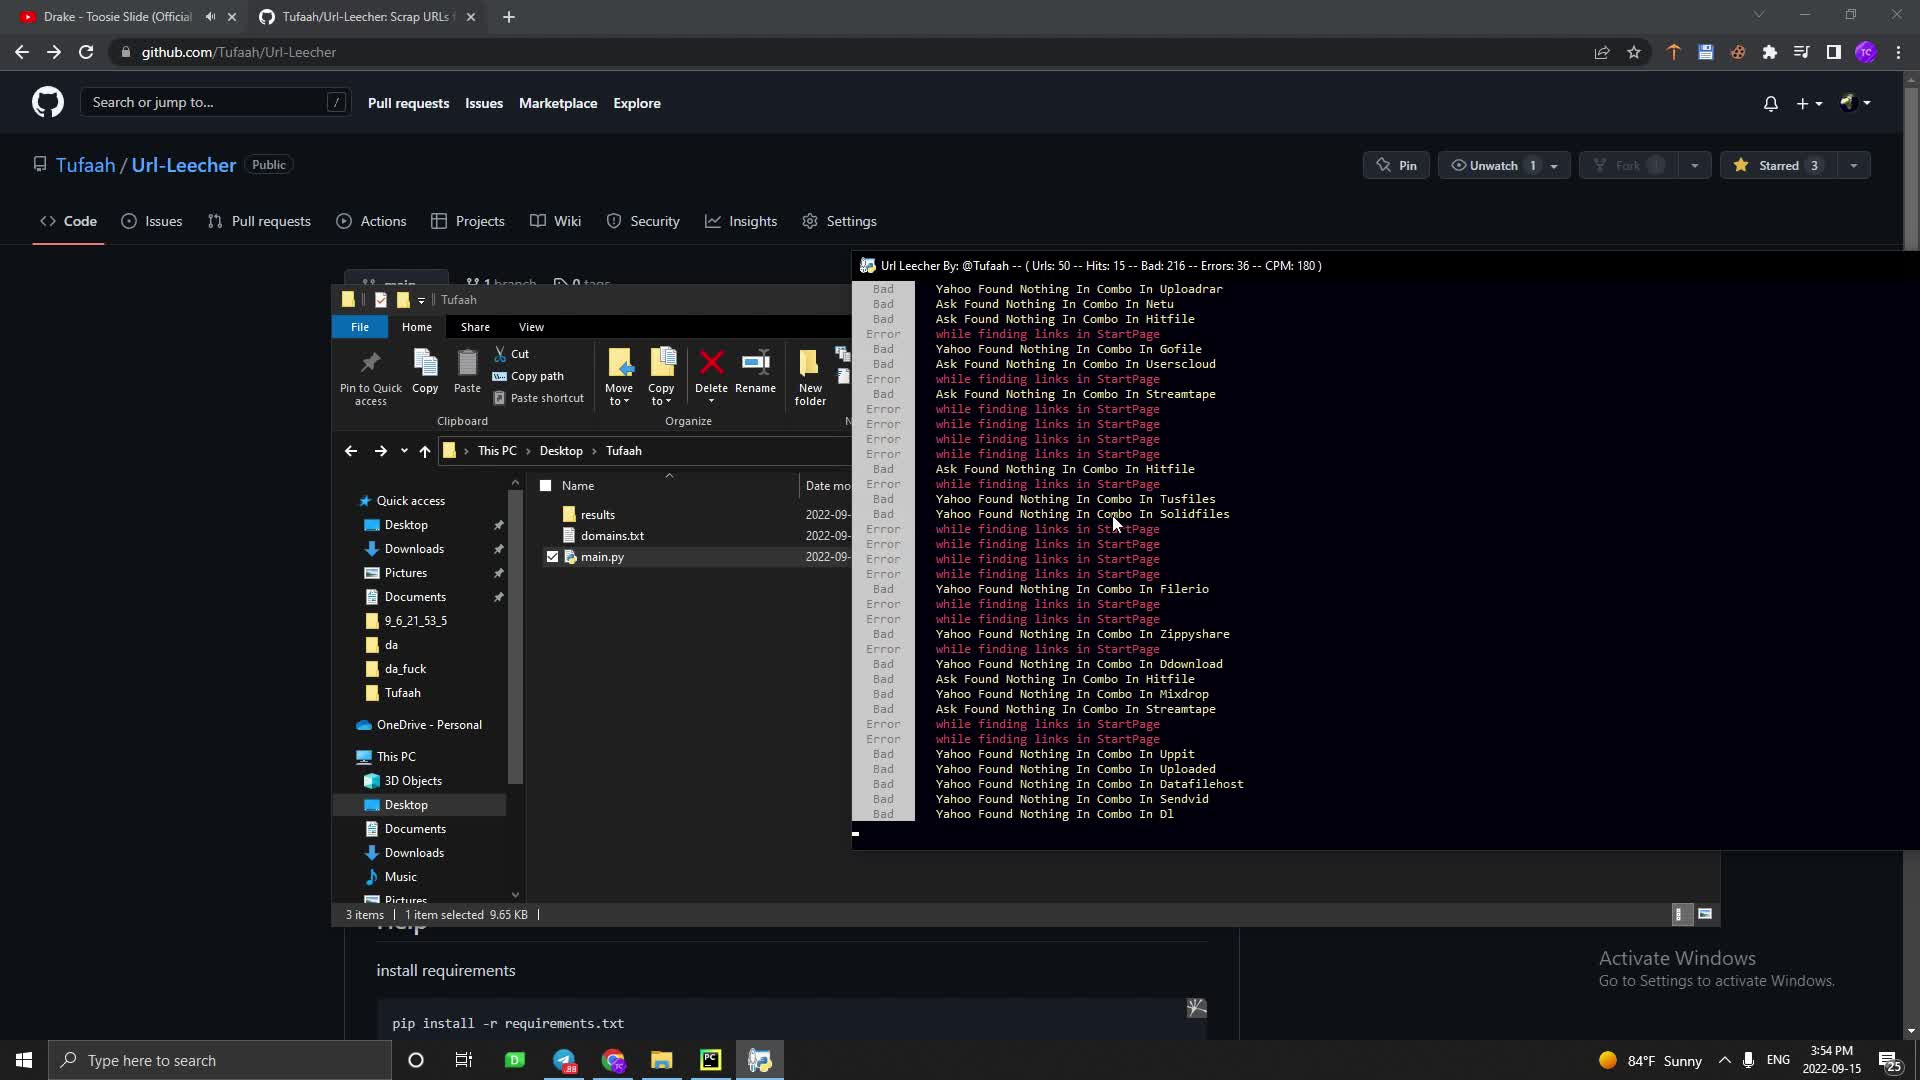Image resolution: width=1920 pixels, height=1080 pixels.
Task: Click the Copy ribbon icon
Action: 425,371
